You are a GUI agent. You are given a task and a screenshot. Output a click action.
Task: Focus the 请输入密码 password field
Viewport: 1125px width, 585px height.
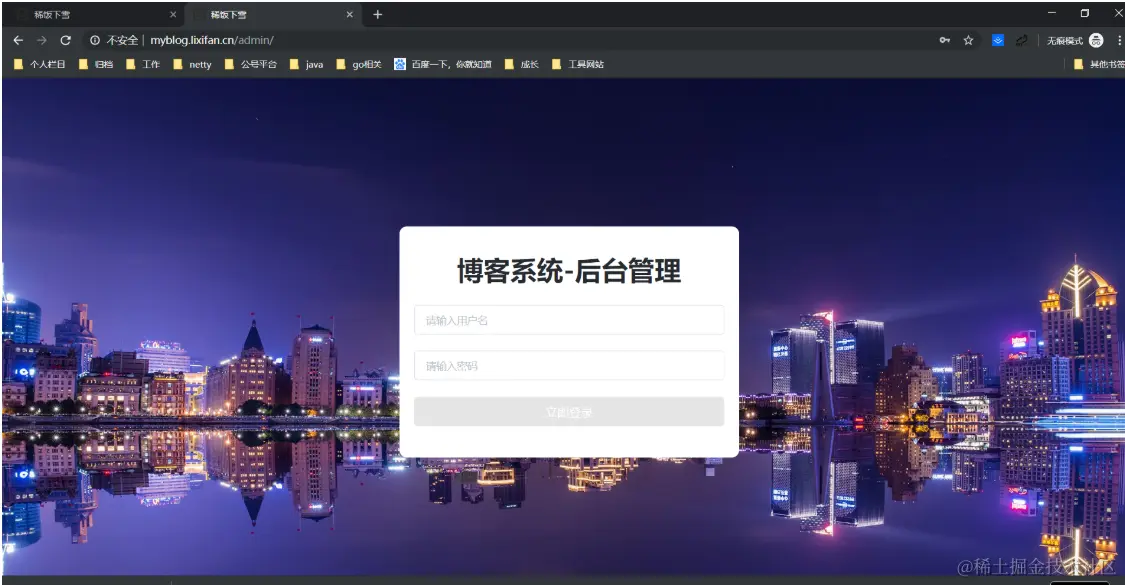click(x=569, y=365)
